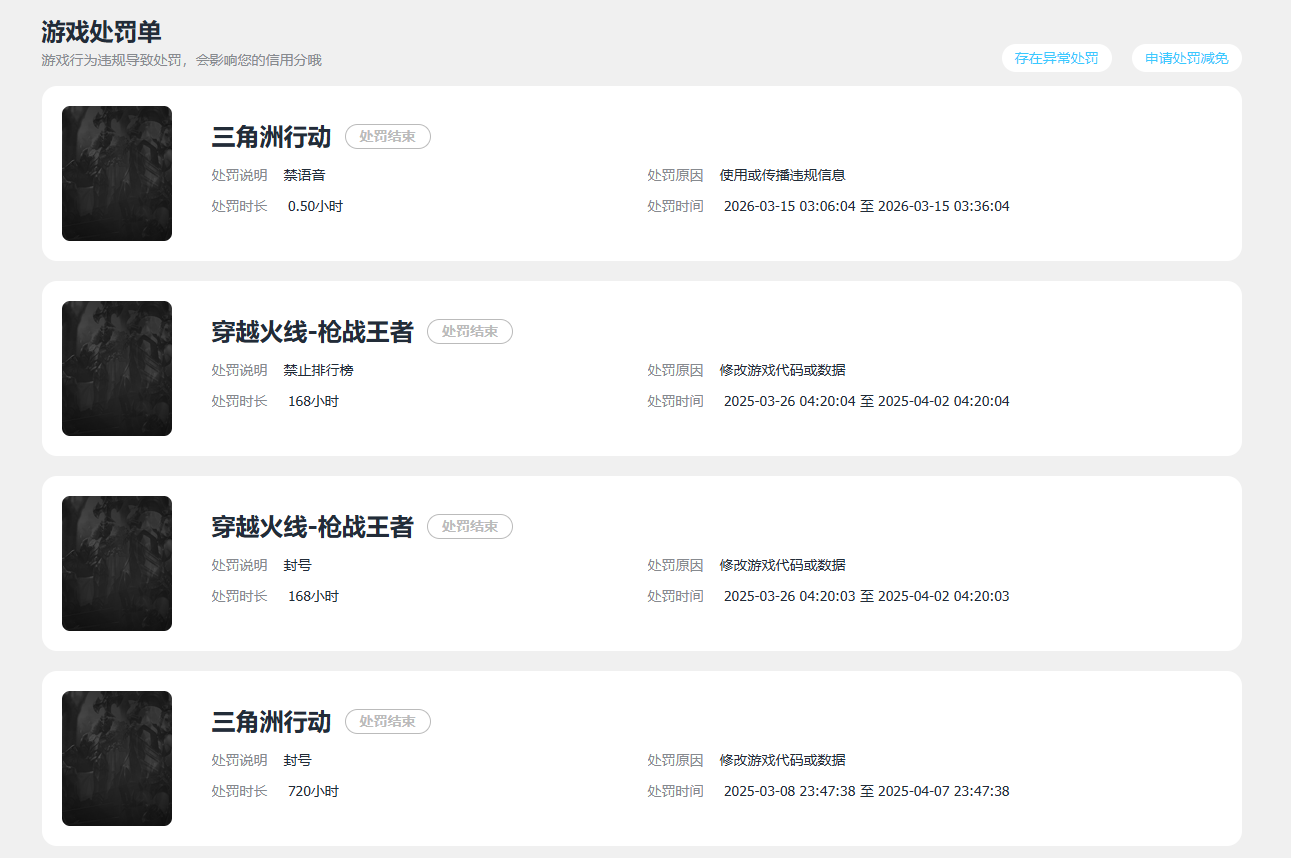Image resolution: width=1291 pixels, height=858 pixels.
Task: Click thumbnail of card dated 2025-03-26 04:20:03
Action: 117,564
